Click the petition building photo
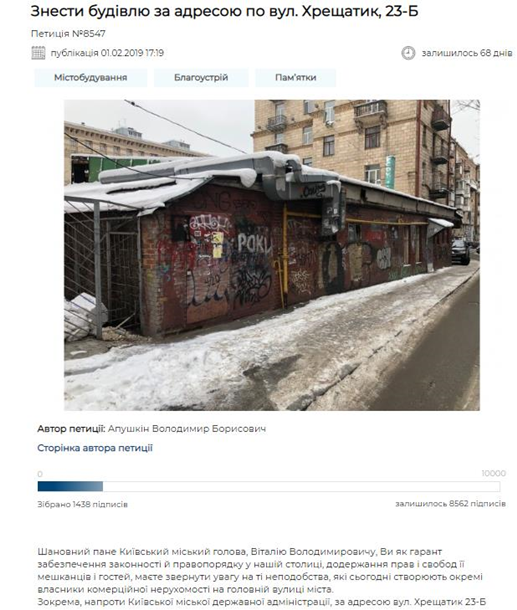Viewport: 517px width, 610px height. [272, 255]
